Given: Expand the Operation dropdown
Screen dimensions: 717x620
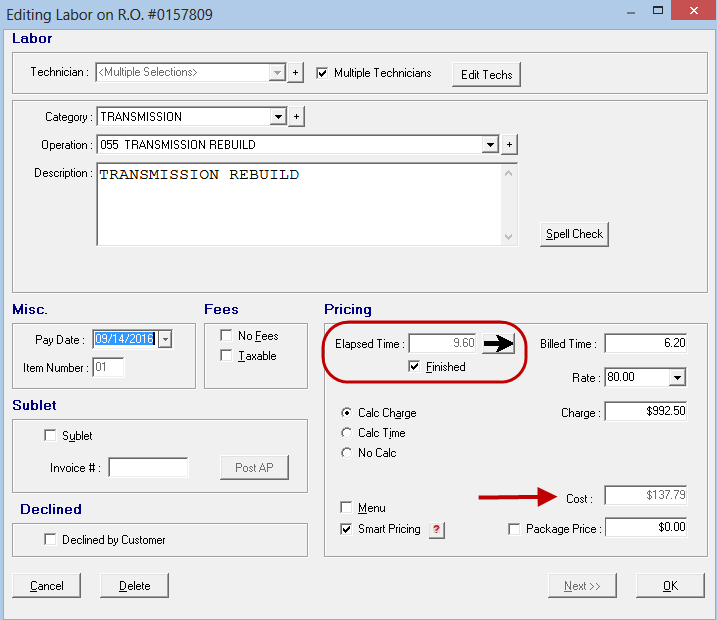Looking at the screenshot, I should (490, 145).
